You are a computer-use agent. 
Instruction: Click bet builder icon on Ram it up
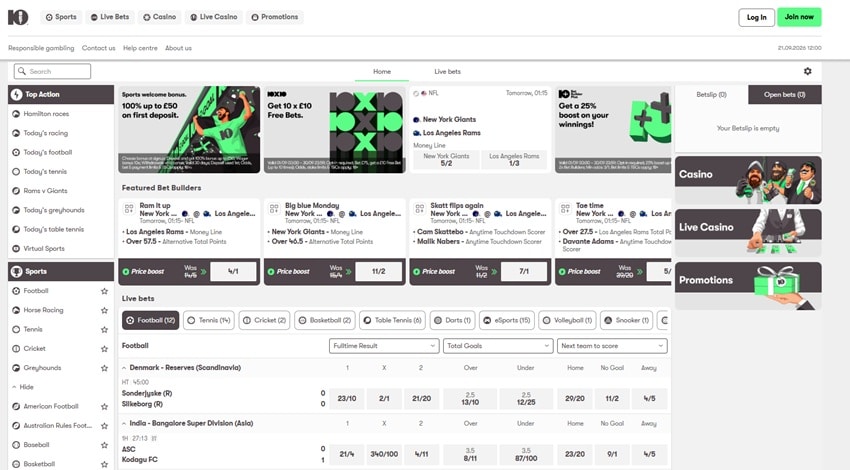(129, 208)
